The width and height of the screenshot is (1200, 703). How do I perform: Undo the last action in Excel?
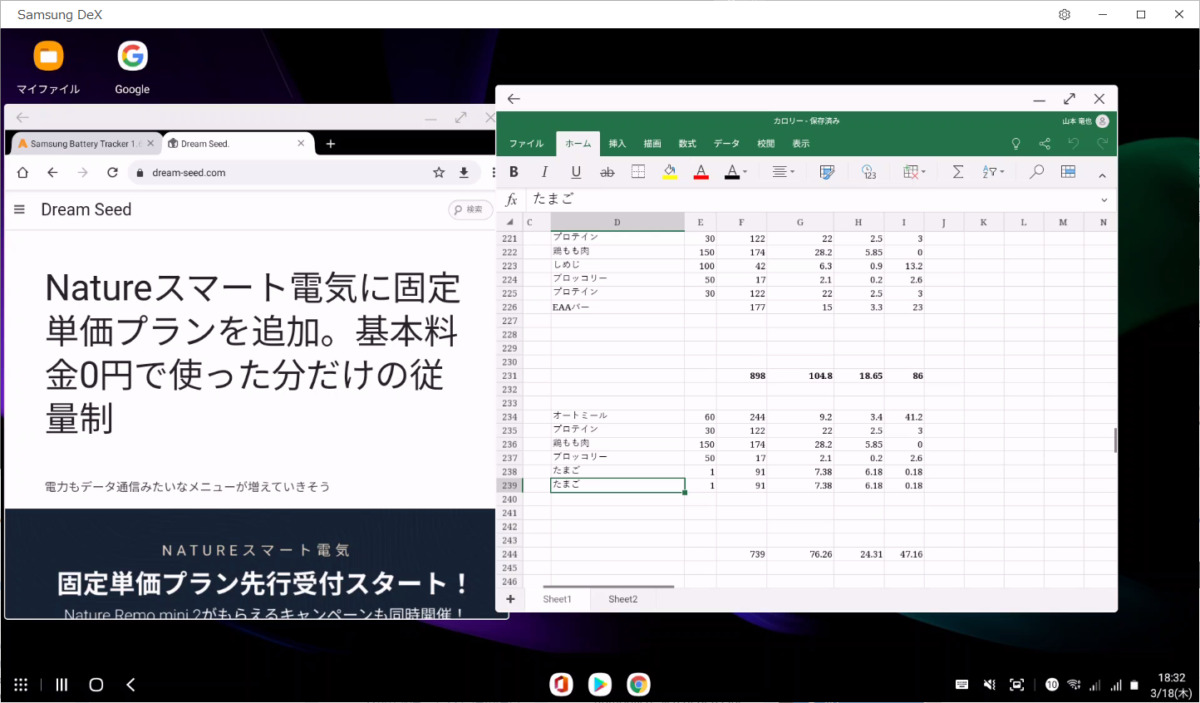[1074, 144]
